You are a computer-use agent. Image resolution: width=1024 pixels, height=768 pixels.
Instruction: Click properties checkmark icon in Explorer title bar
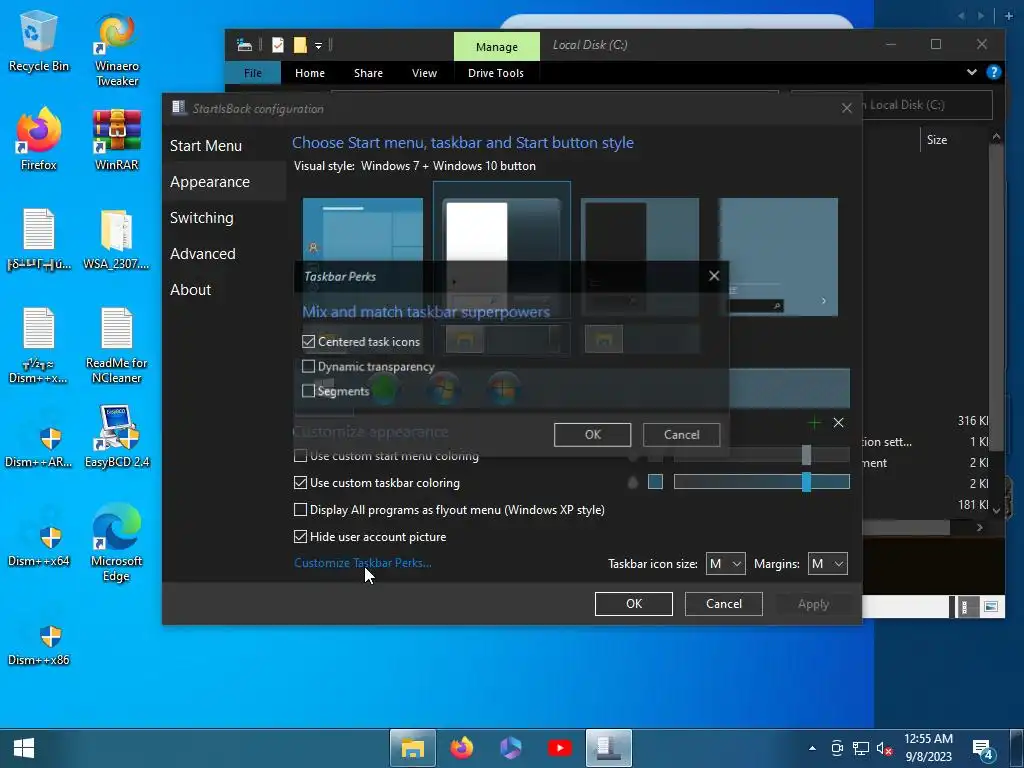pos(278,44)
